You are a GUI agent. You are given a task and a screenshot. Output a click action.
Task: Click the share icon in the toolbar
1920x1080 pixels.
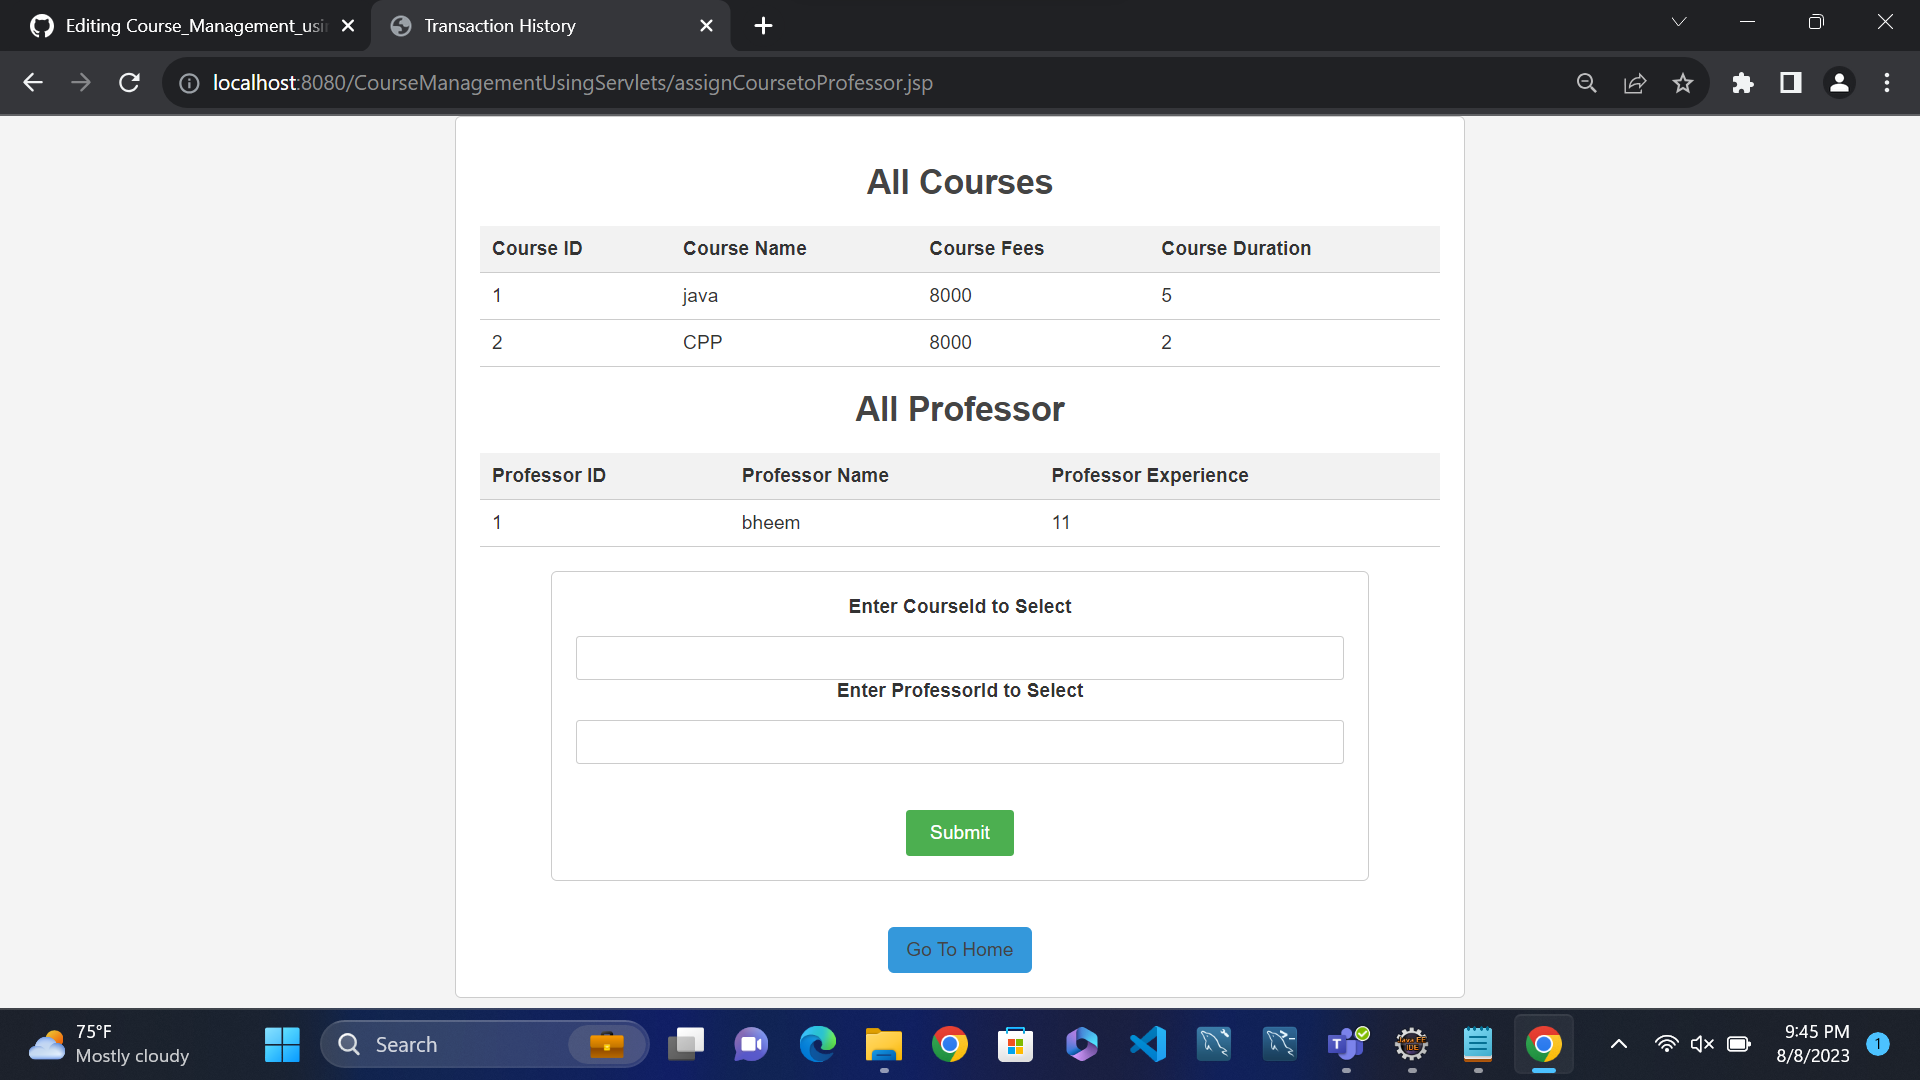1635,83
